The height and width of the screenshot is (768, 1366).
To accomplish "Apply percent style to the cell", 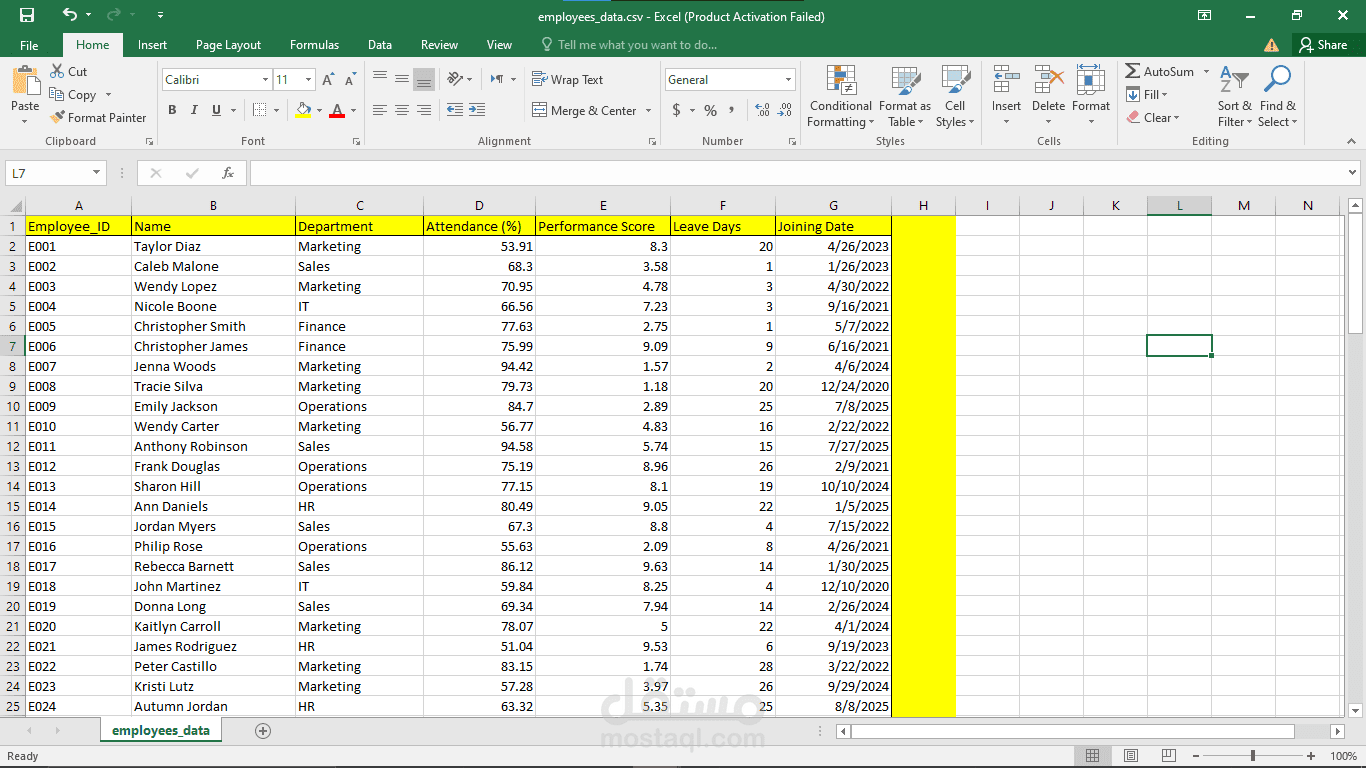I will (x=710, y=110).
